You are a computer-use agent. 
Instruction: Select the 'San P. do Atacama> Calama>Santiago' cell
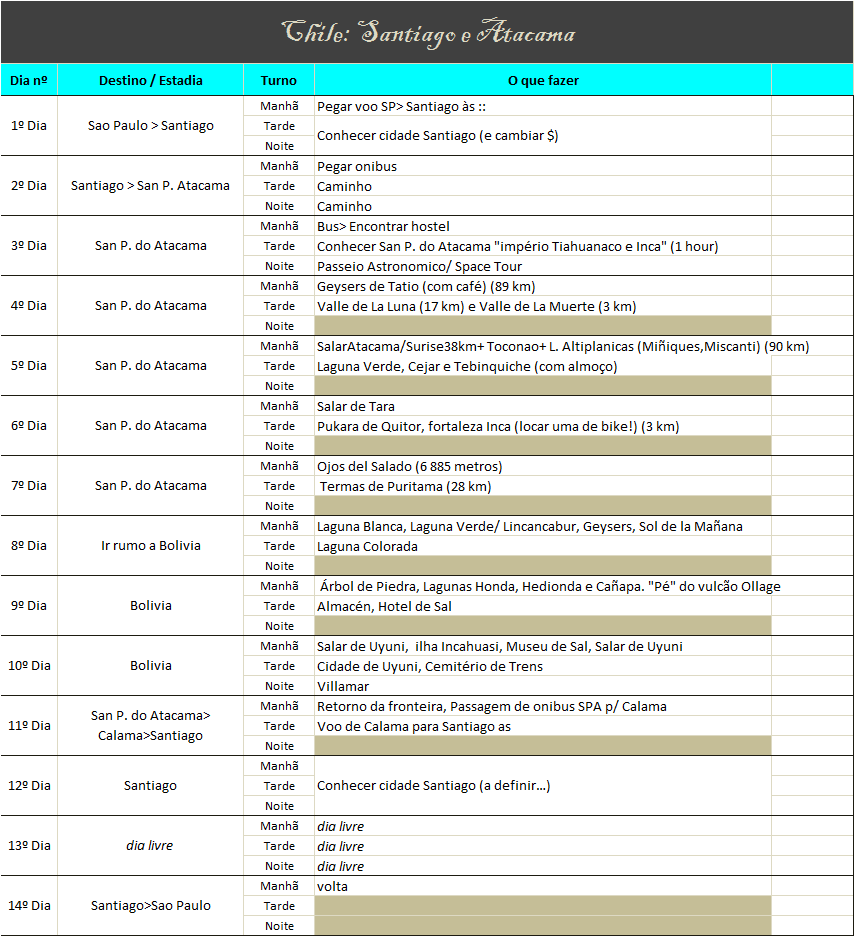pos(150,726)
